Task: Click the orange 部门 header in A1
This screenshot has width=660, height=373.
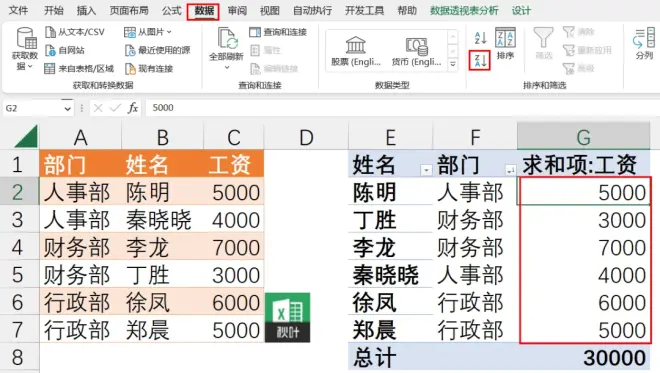Action: pos(80,164)
